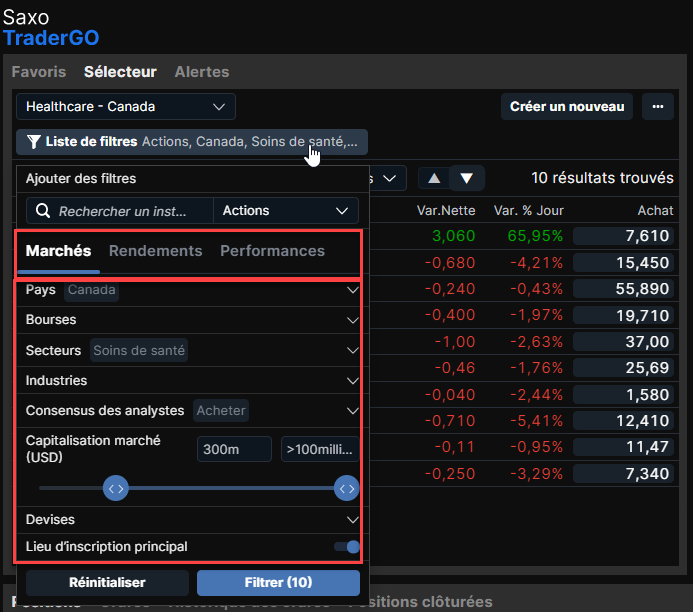The image size is (693, 612).
Task: Expand the Industries filter section
Action: 352,381
